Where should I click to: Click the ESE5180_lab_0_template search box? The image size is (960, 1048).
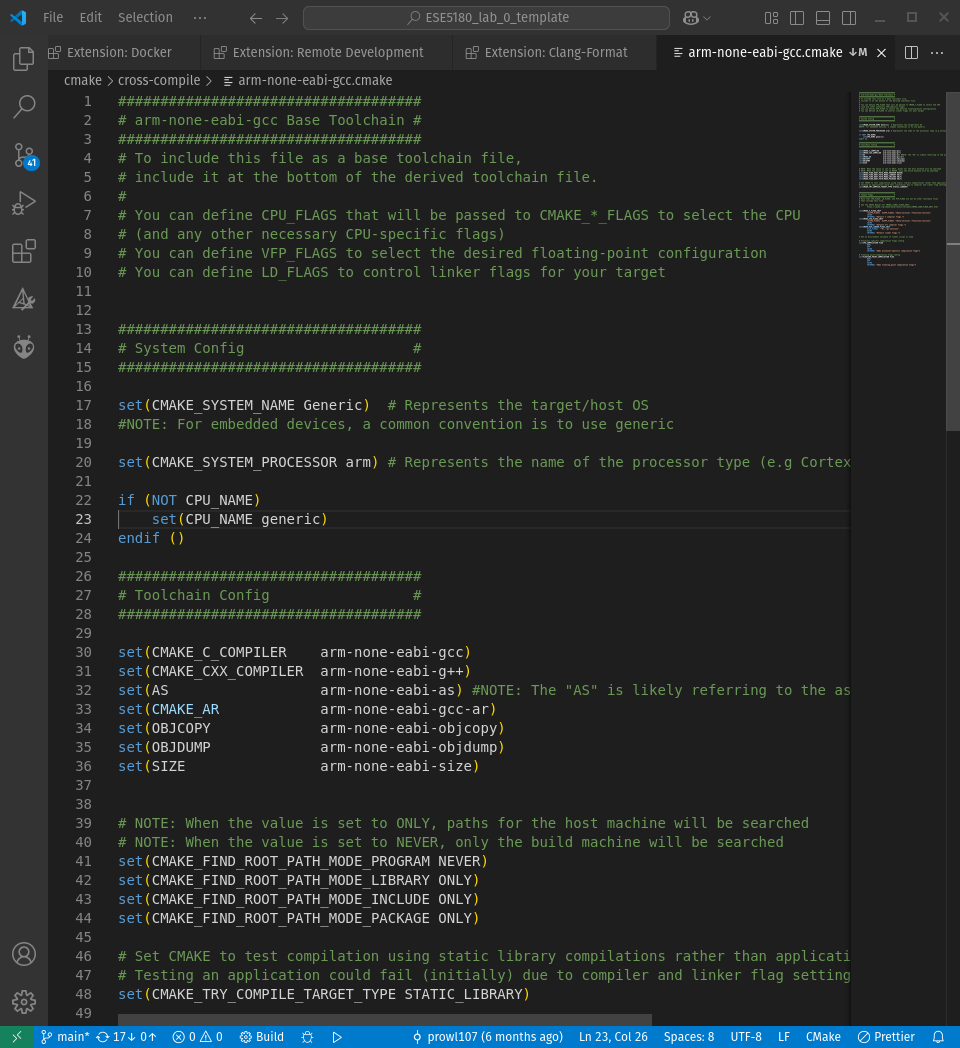click(486, 18)
